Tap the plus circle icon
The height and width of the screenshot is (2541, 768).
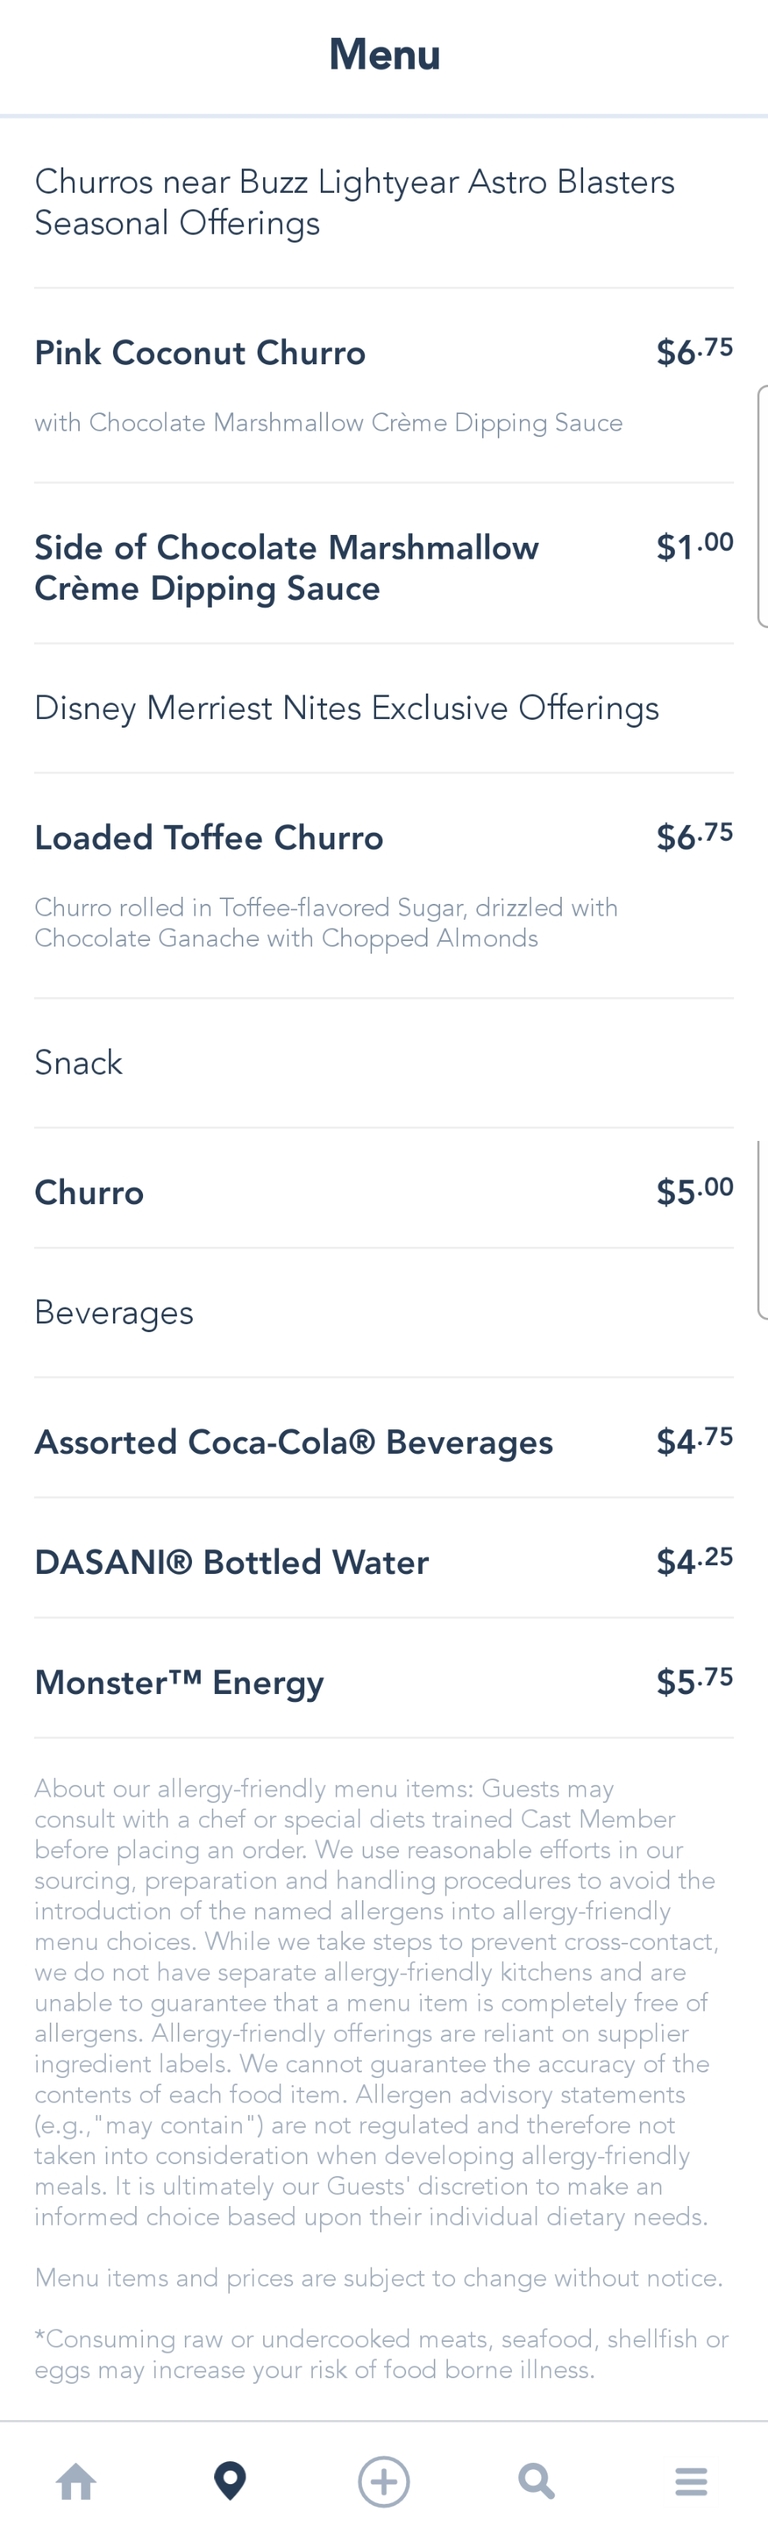tap(384, 2480)
